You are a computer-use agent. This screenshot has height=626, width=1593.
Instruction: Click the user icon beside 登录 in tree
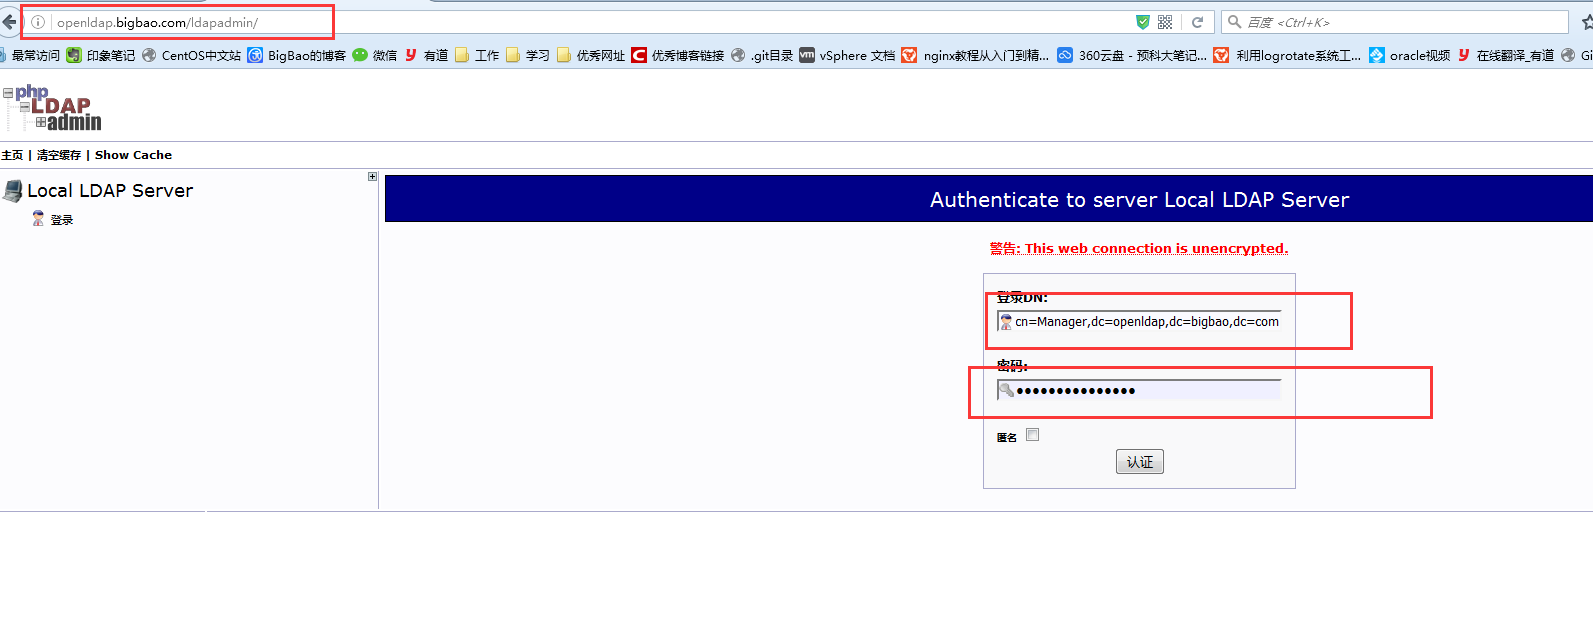38,219
